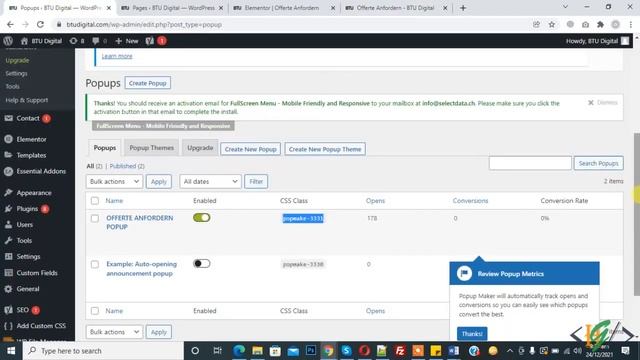Open BTU Digital site home icon
Image resolution: width=640 pixels, height=360 pixels.
24,41
